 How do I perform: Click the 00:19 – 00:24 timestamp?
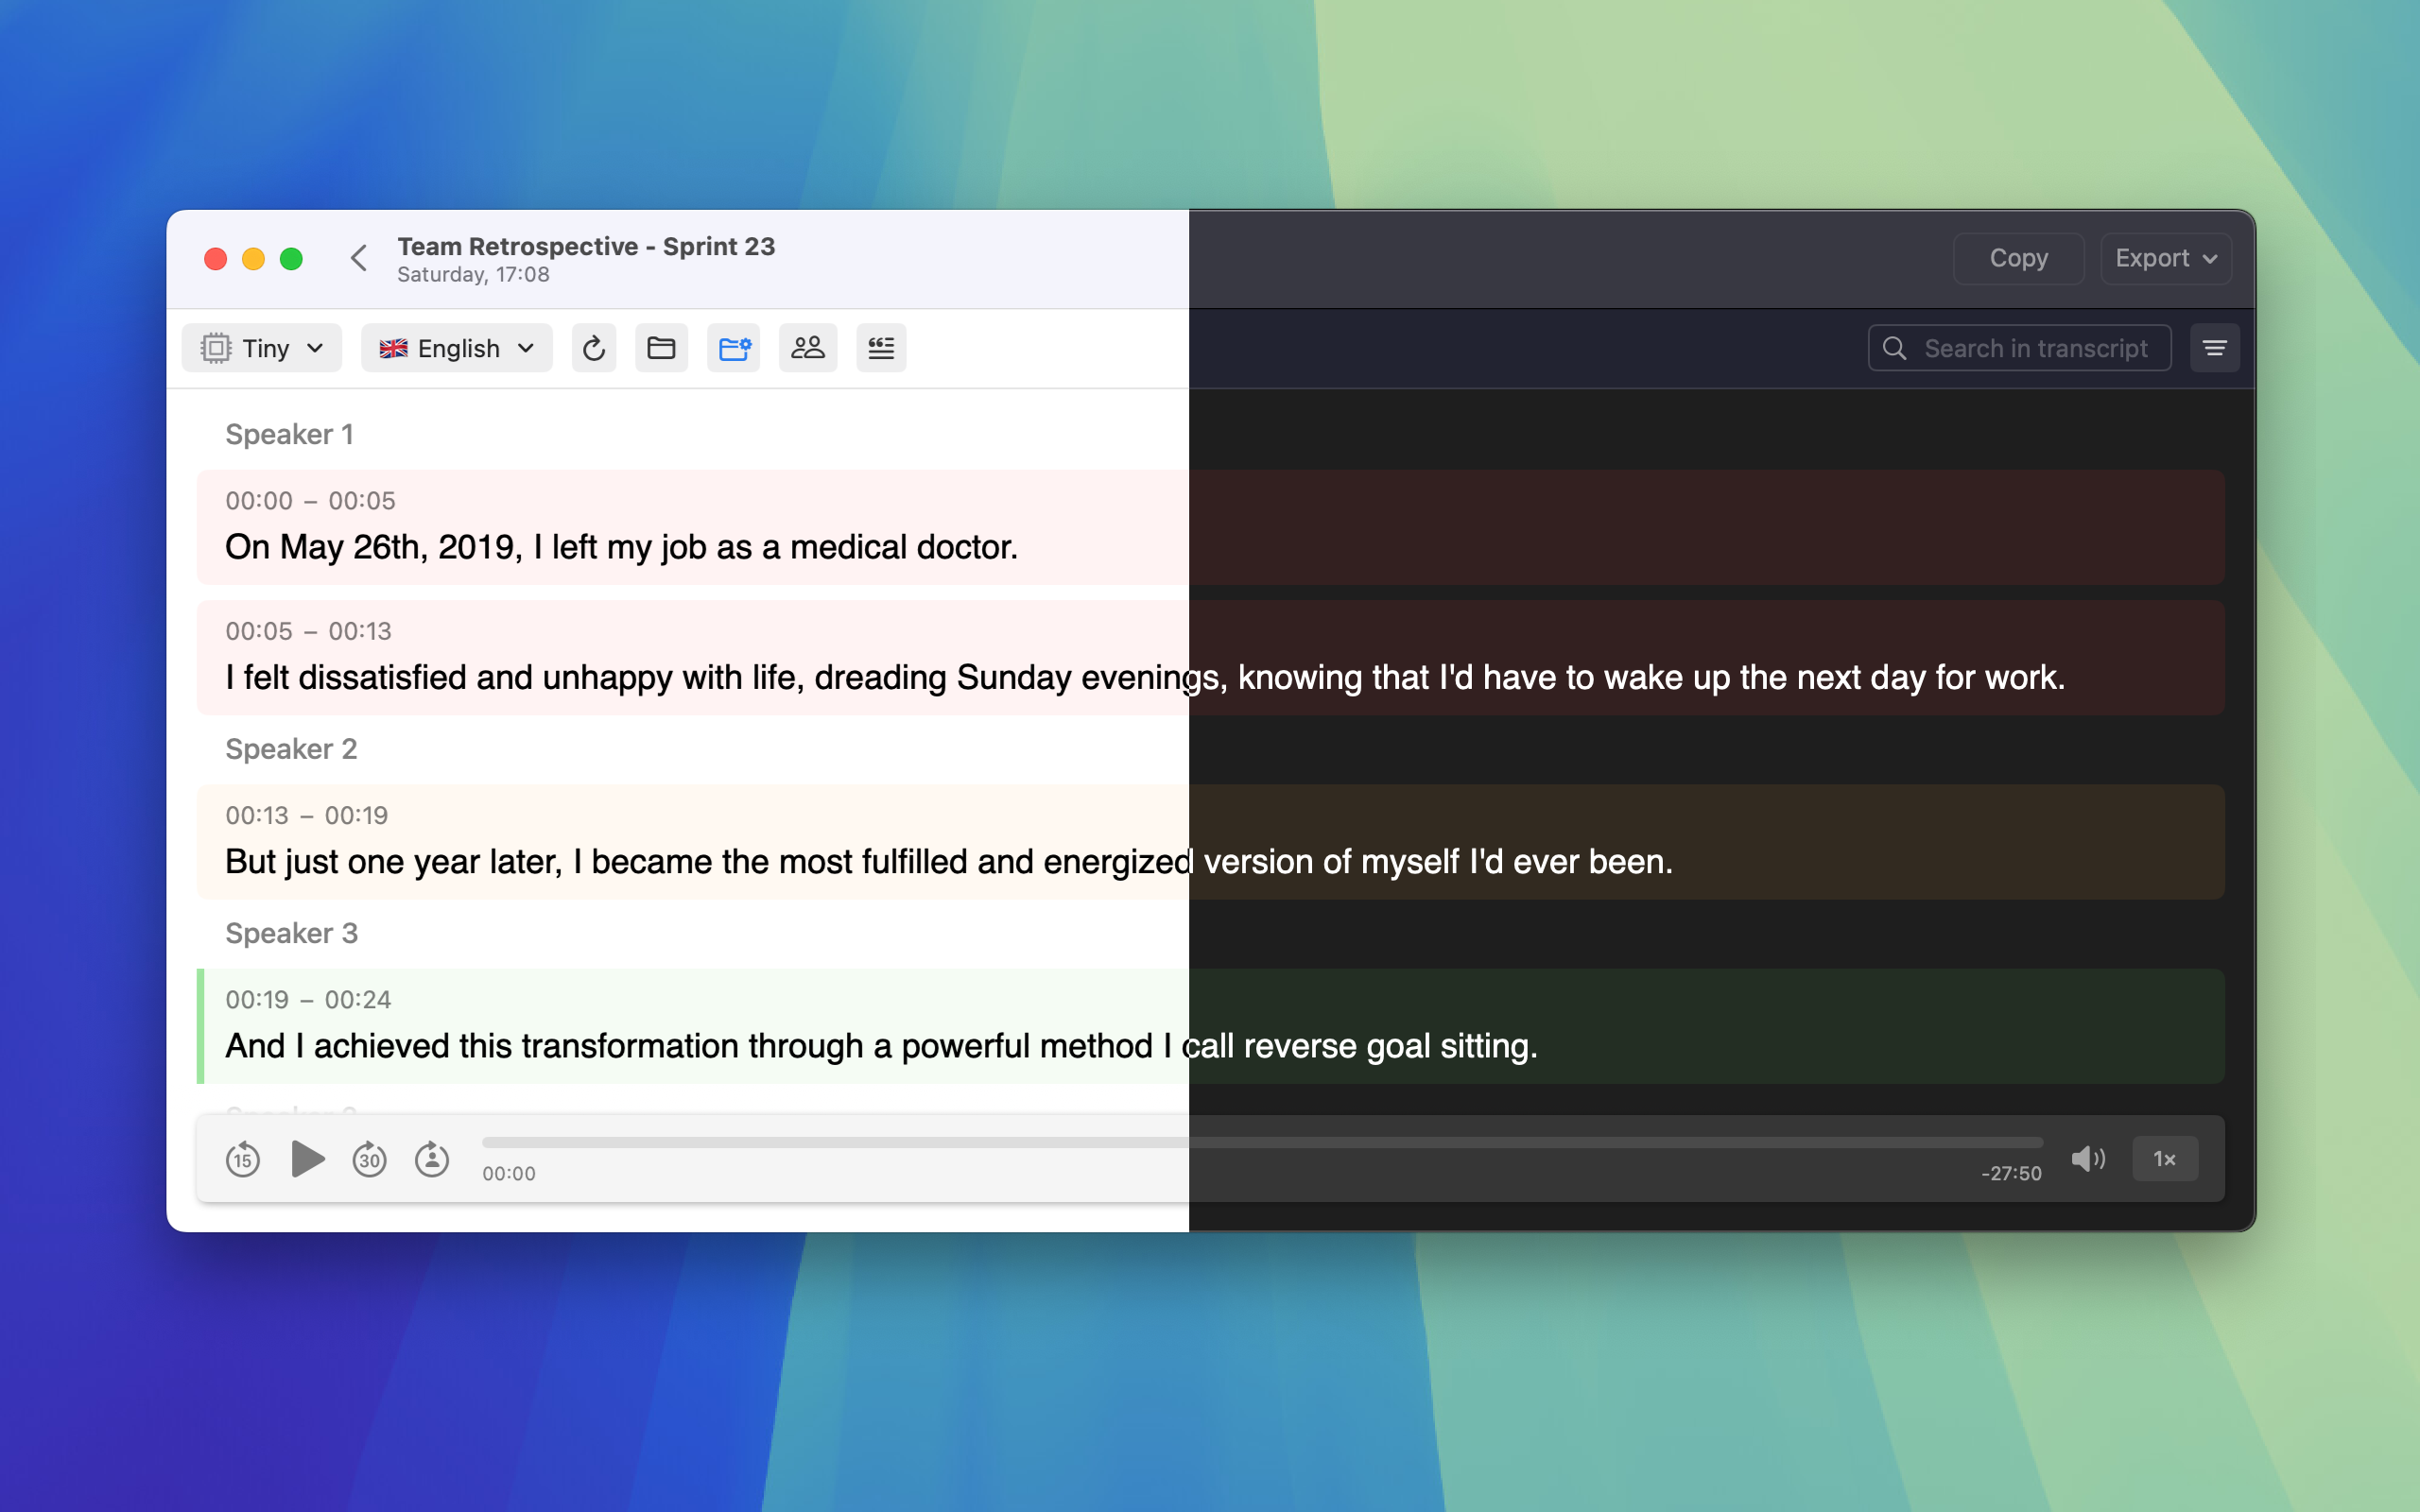(x=308, y=999)
